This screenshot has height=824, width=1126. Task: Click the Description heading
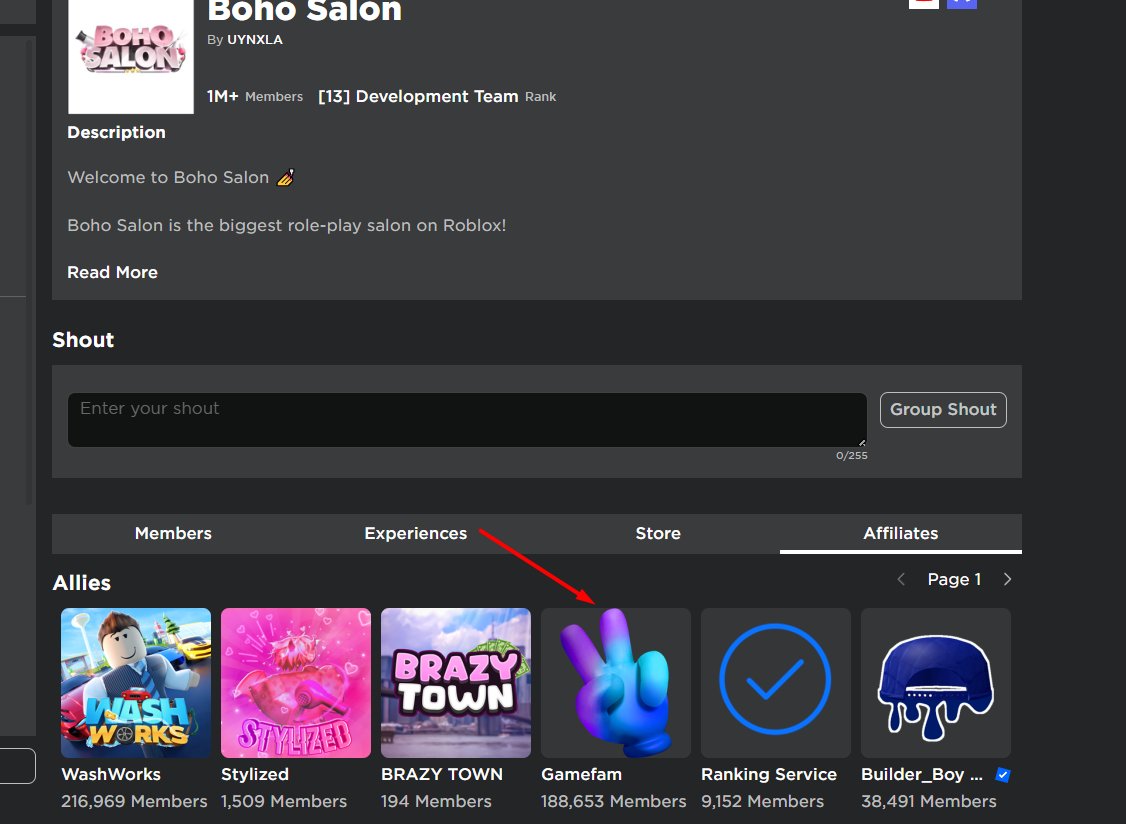[116, 132]
